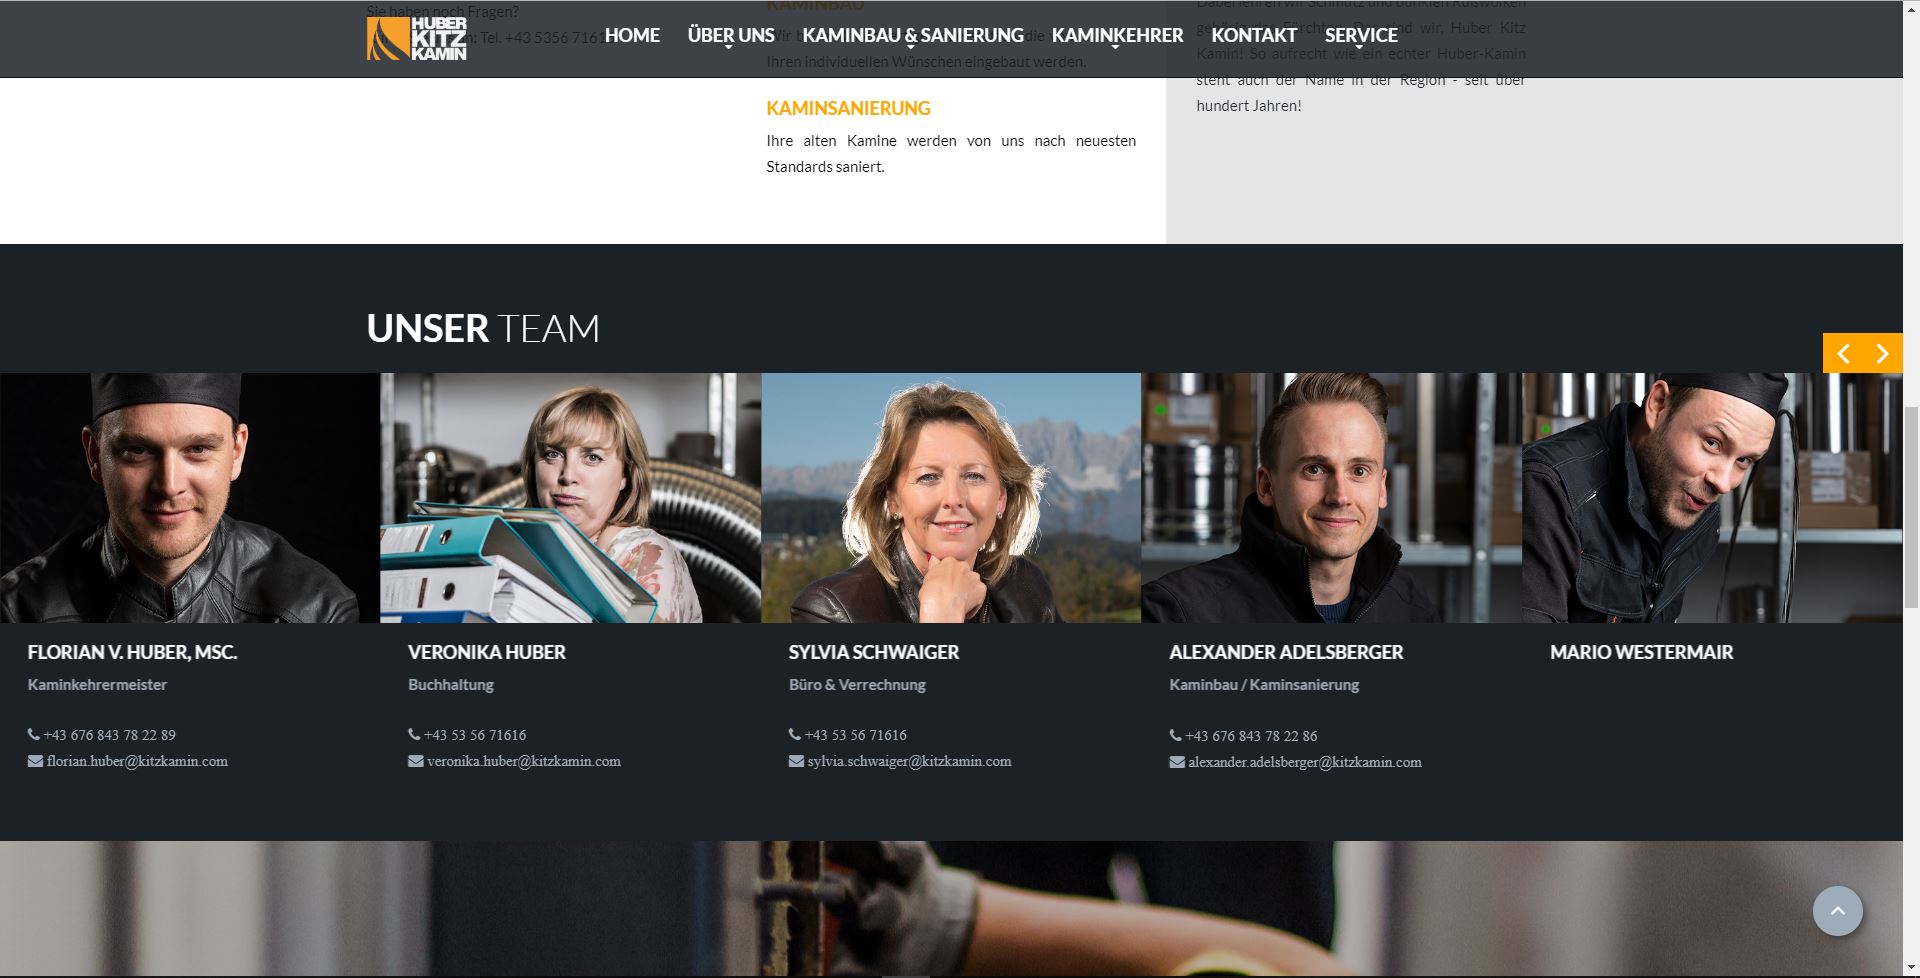Expand KAMINKEHRER dropdown arrow

(x=1116, y=48)
